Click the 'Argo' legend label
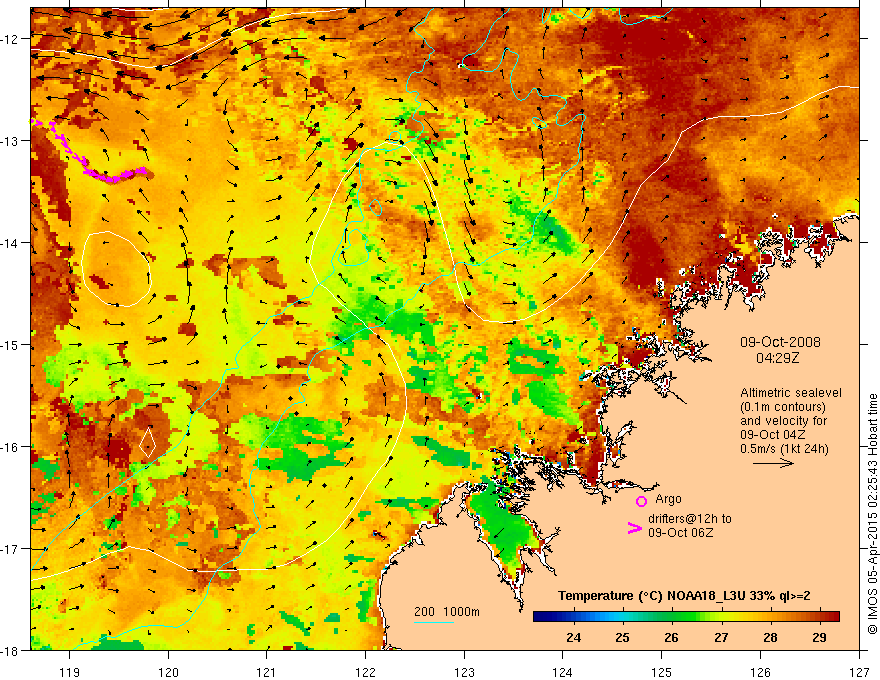 pos(668,499)
